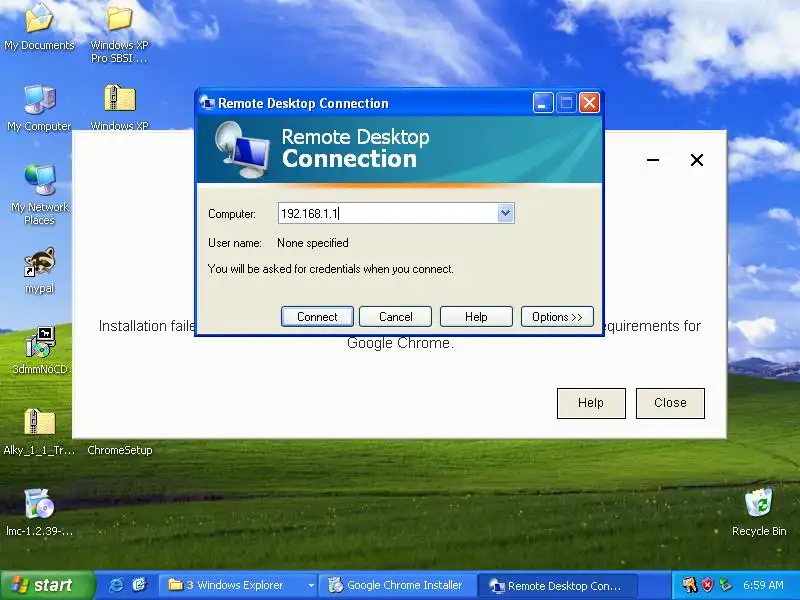This screenshot has width=800, height=600.
Task: Switch to Google Chrome Installer taskbar button
Action: click(x=397, y=585)
